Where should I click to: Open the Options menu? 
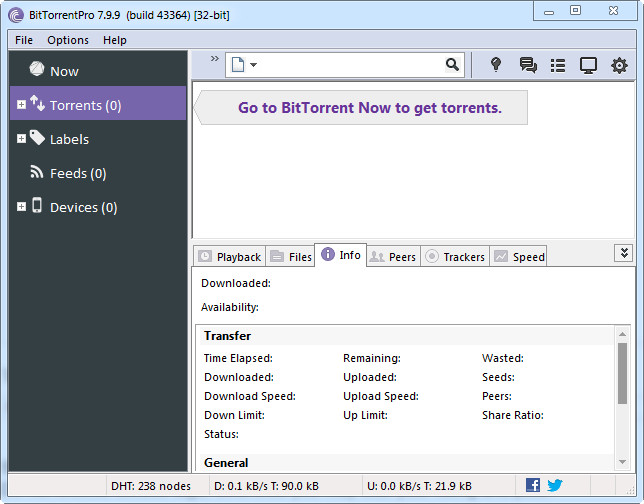point(67,40)
